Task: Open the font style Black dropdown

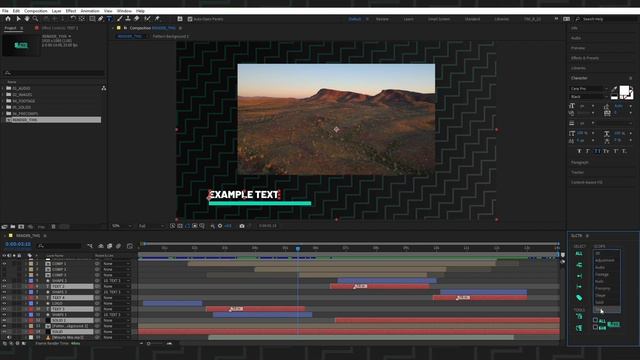Action: coord(589,97)
